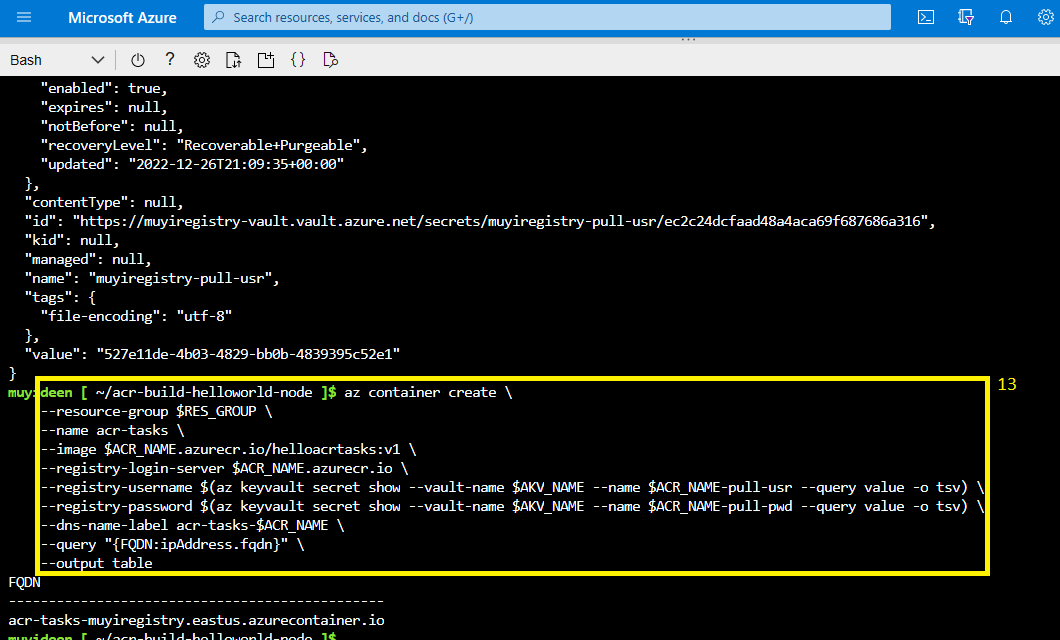Viewport: 1060px width, 640px height.
Task: Click the "name": "muyiregistry-pull-usr" line
Action: [152, 278]
